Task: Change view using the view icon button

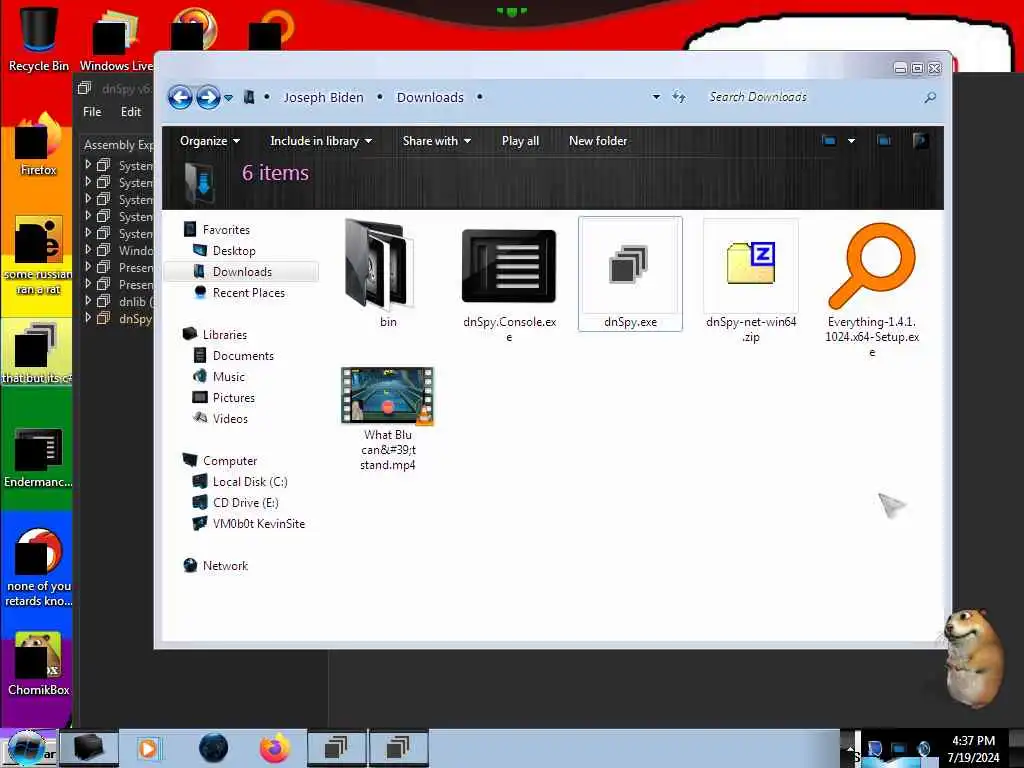Action: click(829, 140)
